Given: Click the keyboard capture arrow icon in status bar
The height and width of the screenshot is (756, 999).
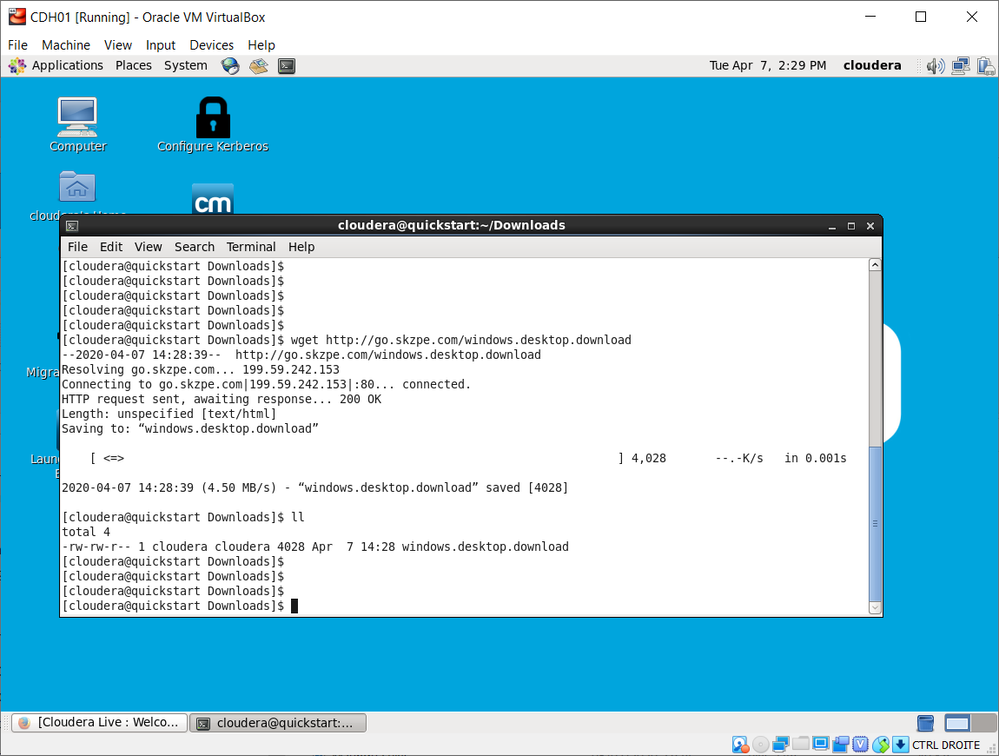Looking at the screenshot, I should point(900,744).
